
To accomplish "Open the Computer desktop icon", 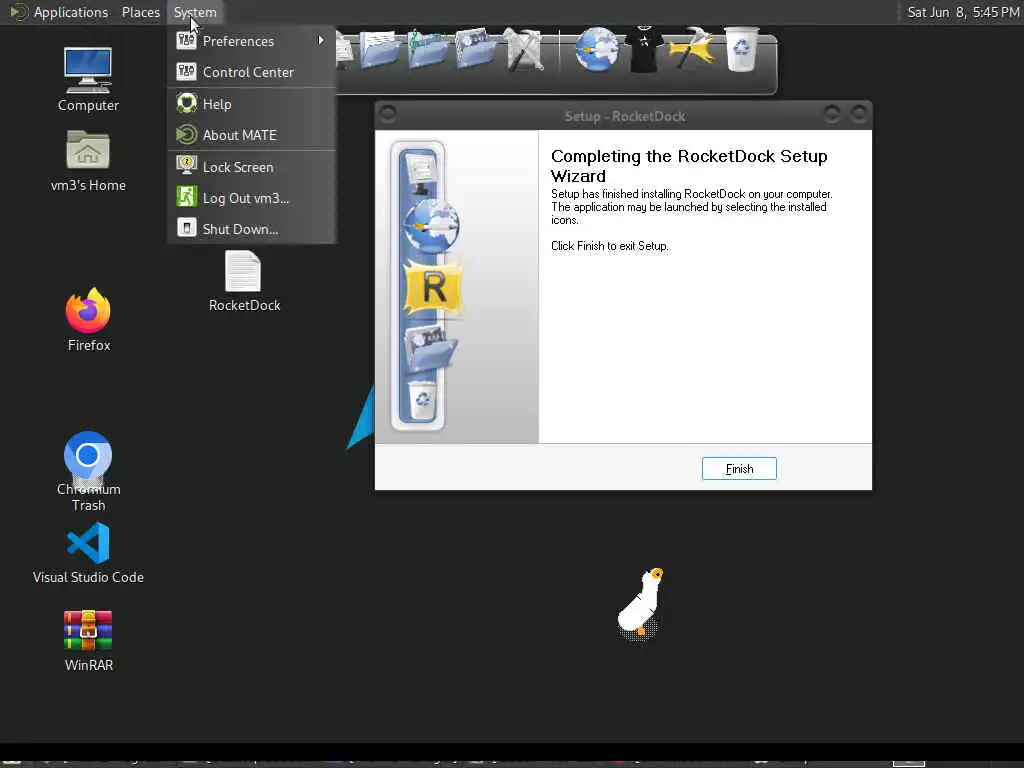I will (x=88, y=79).
